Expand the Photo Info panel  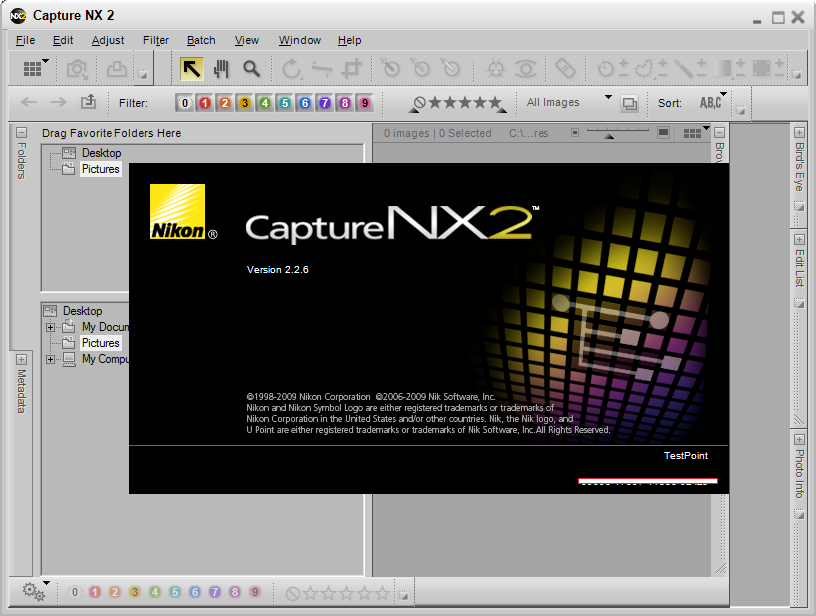pos(799,440)
